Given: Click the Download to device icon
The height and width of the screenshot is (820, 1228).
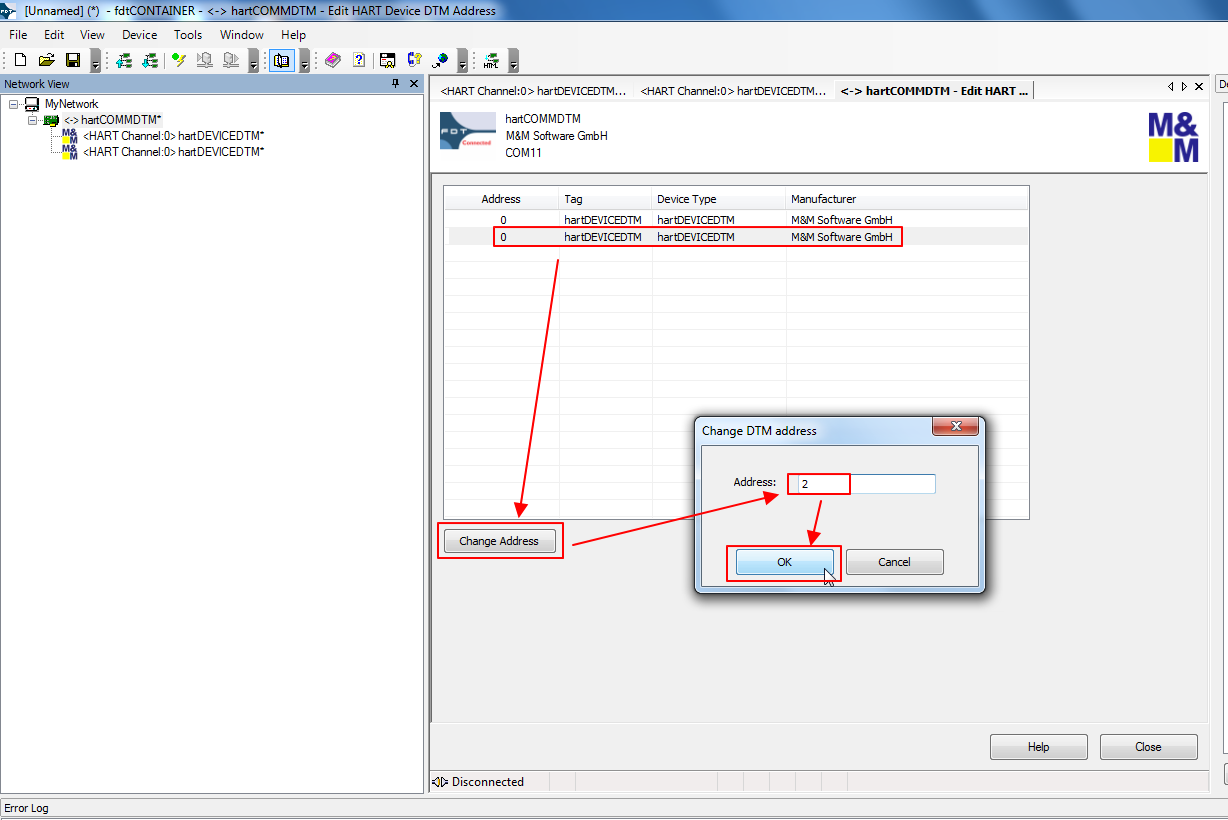Looking at the screenshot, I should 231,60.
